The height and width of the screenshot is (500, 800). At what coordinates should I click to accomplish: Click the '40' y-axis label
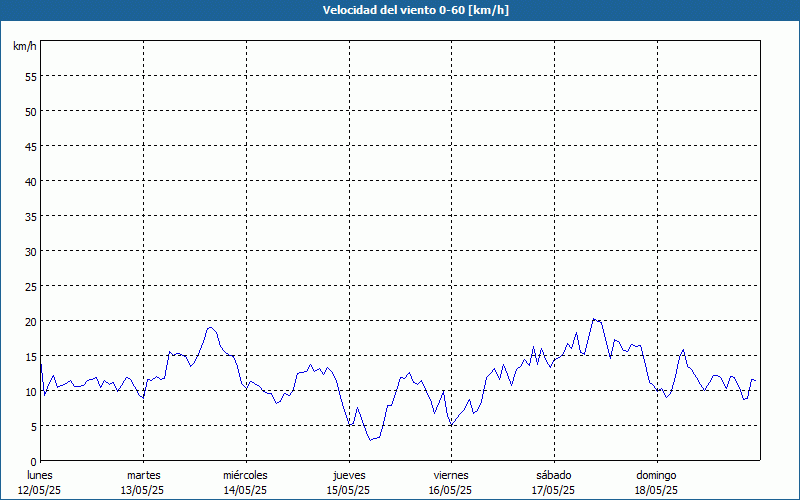pos(31,182)
